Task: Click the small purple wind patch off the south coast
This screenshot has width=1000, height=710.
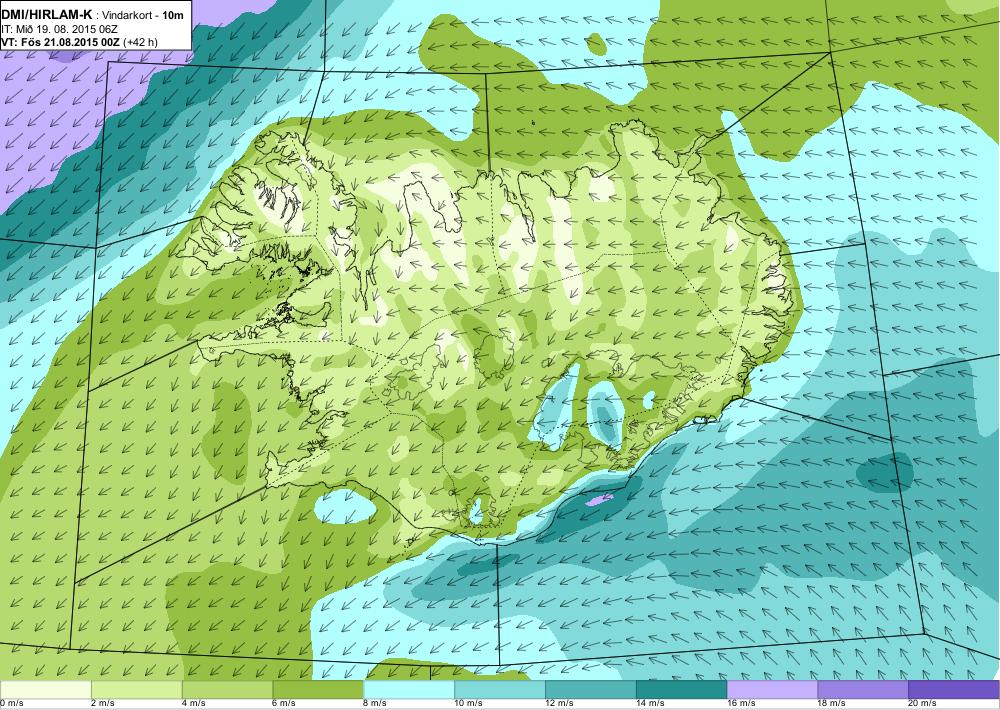Action: pos(599,499)
